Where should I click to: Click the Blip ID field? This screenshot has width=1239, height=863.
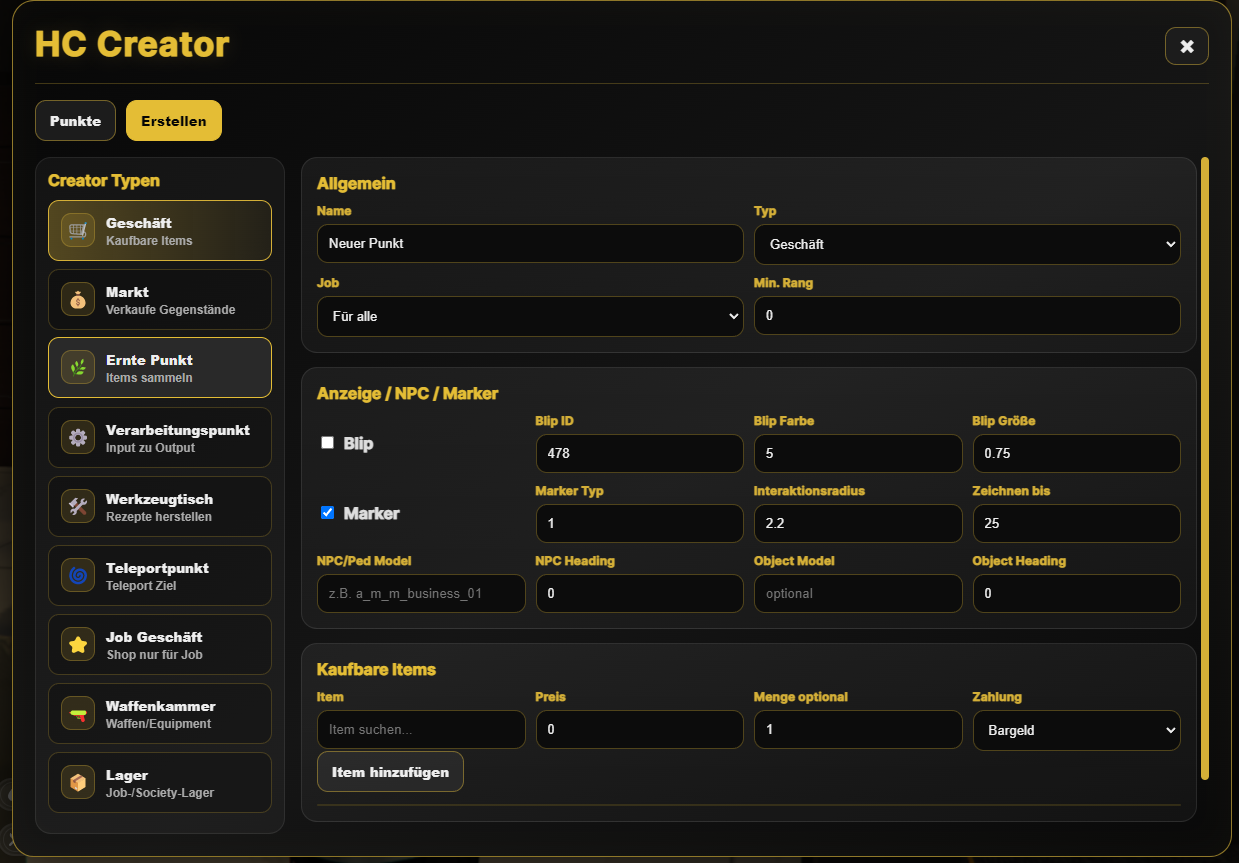tap(640, 453)
